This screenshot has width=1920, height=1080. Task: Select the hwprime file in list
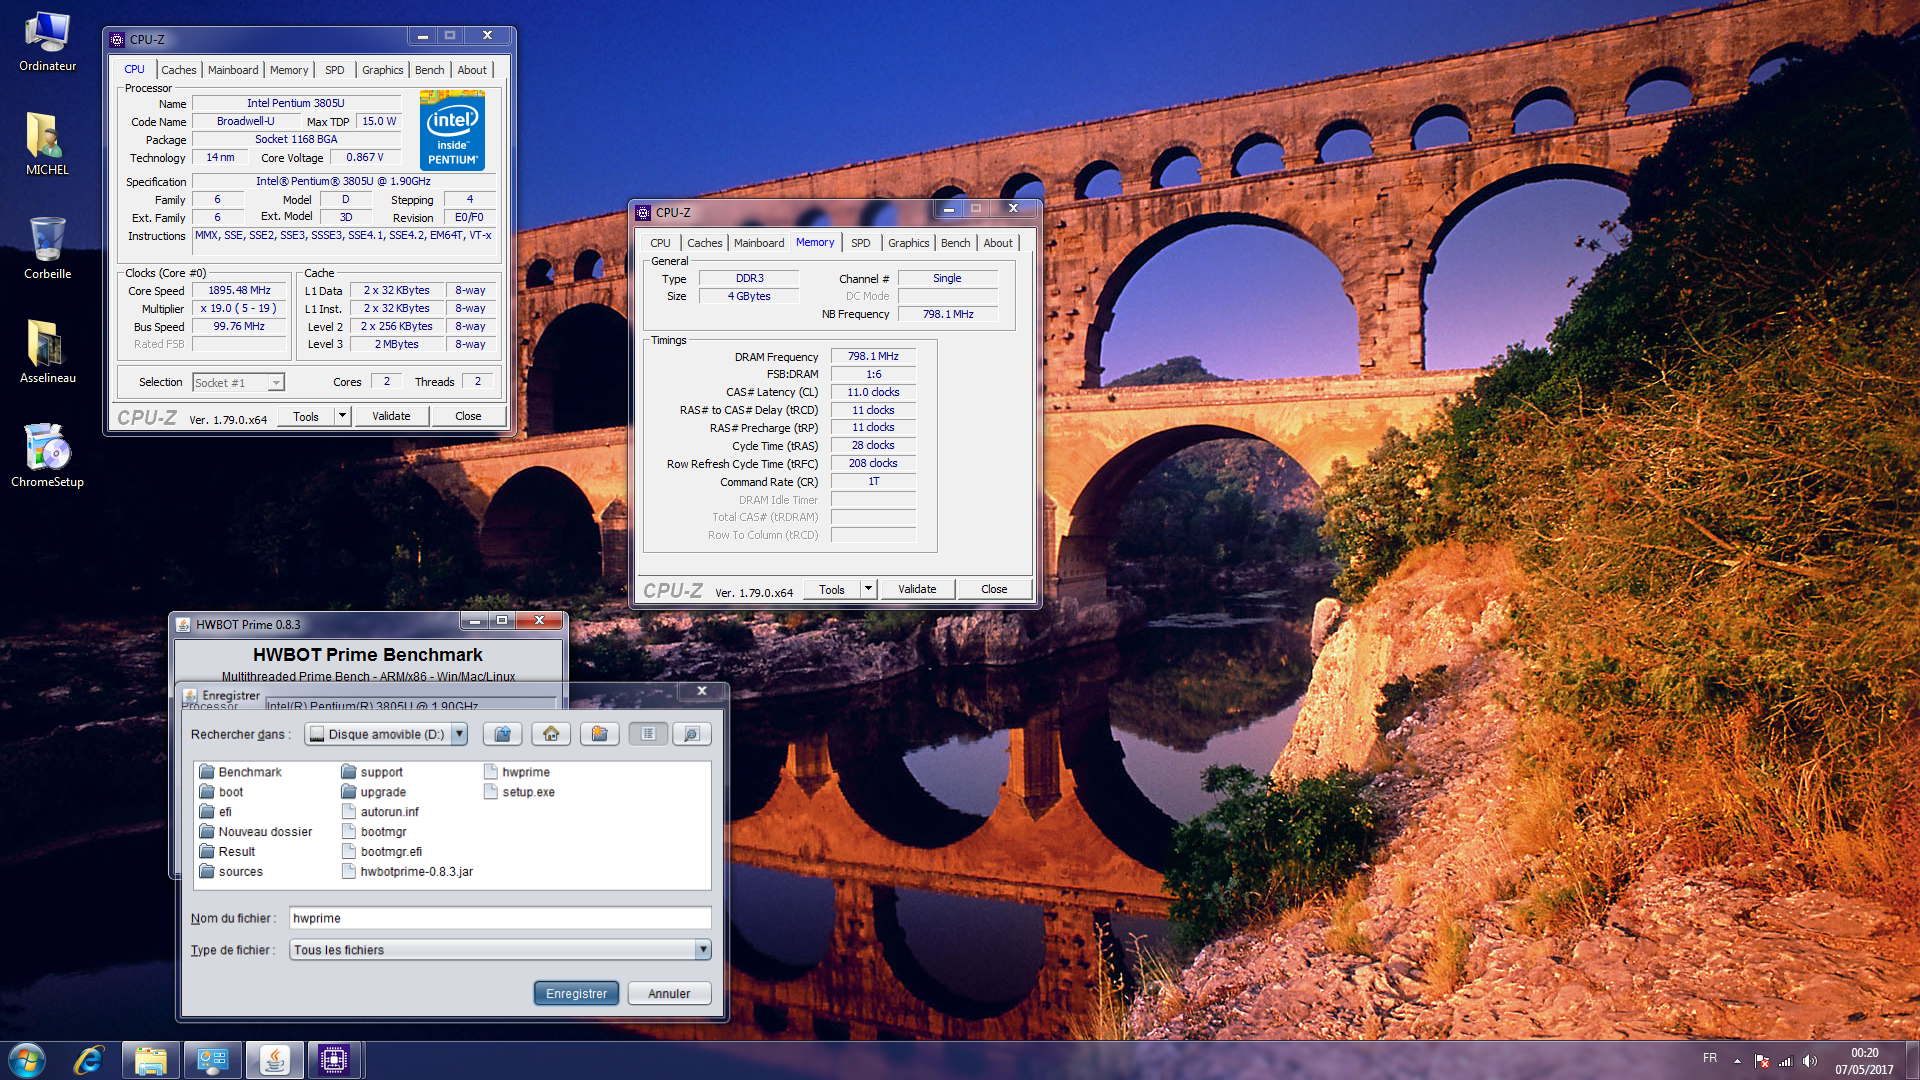click(517, 772)
